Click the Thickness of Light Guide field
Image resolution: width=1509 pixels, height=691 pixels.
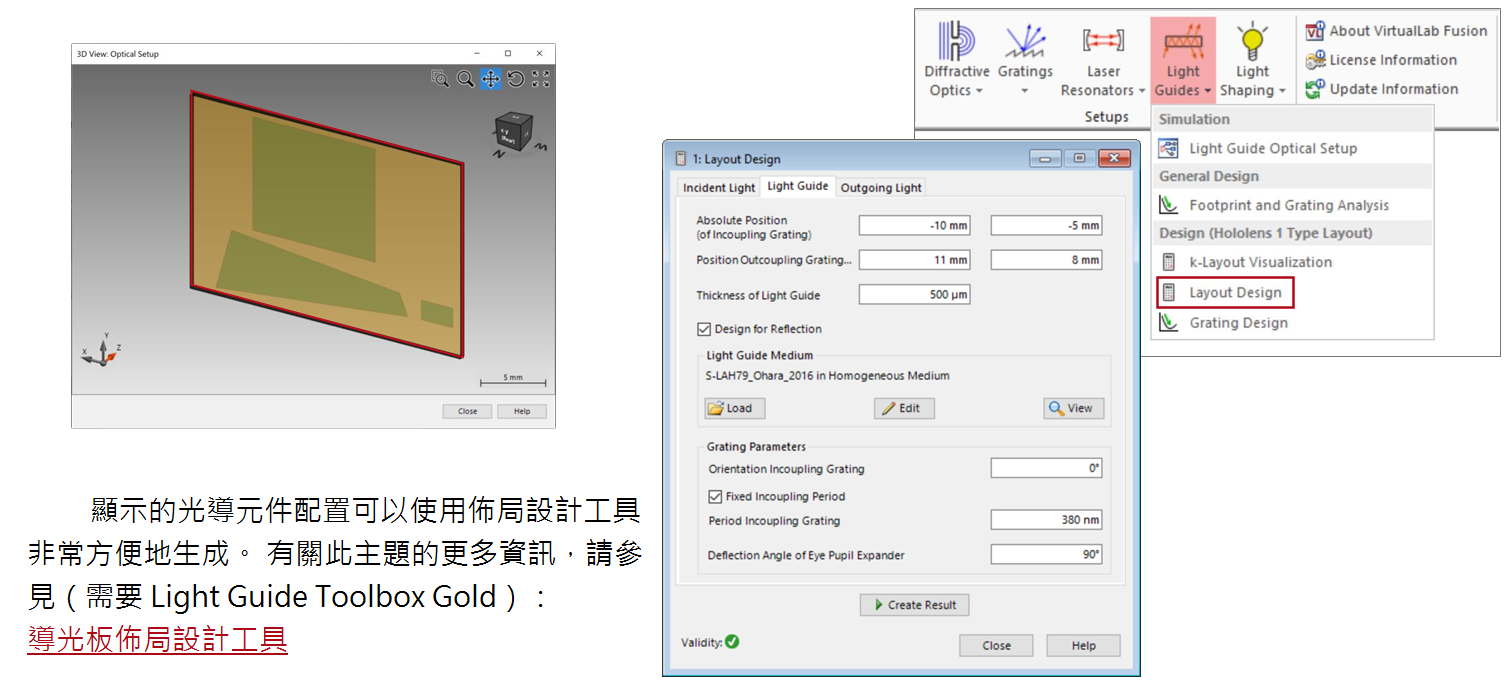tap(914, 295)
